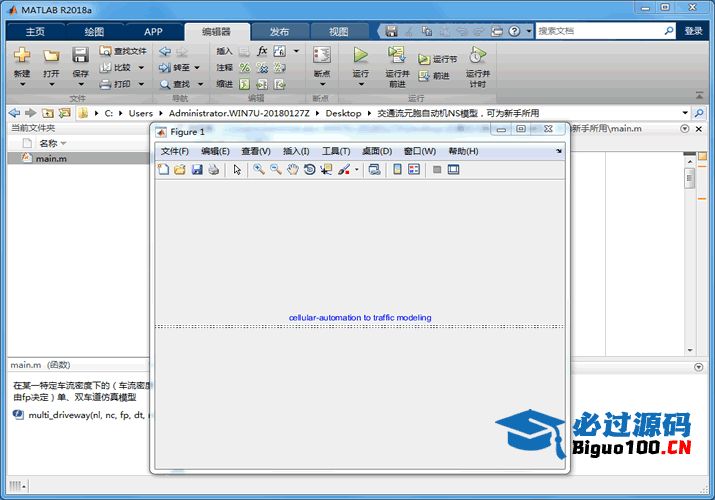Click New Figure icon in Figure toolbar
The width and height of the screenshot is (715, 500).
163,170
